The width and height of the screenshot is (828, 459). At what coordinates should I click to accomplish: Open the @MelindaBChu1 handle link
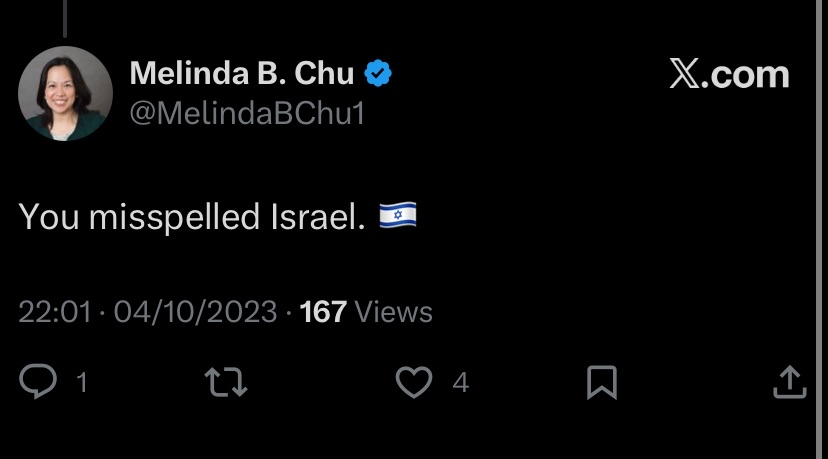pyautogui.click(x=247, y=113)
